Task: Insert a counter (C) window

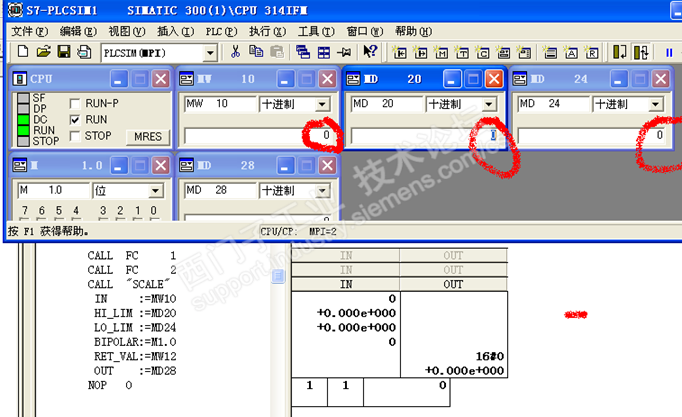Action: pos(482,53)
